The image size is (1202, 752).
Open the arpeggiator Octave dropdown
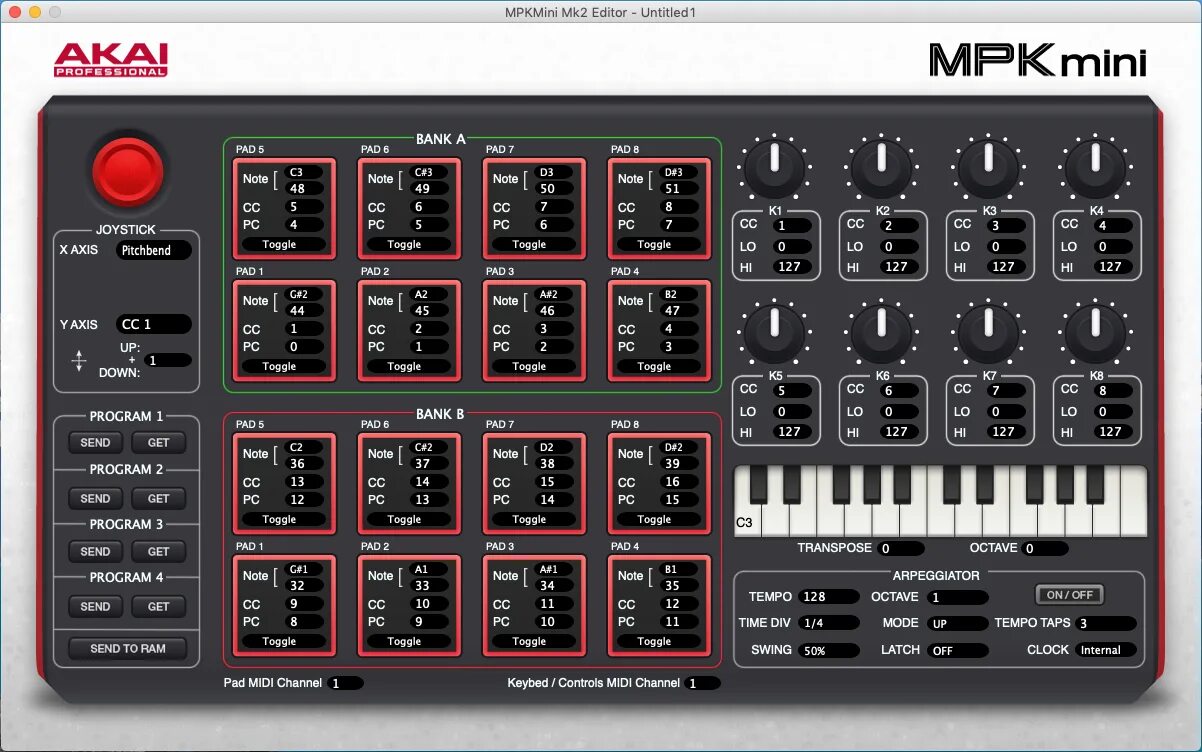pyautogui.click(x=958, y=597)
